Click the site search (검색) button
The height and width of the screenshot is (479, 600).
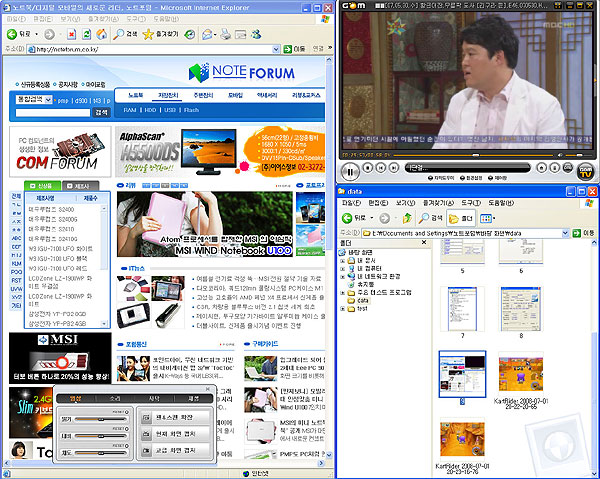(101, 112)
